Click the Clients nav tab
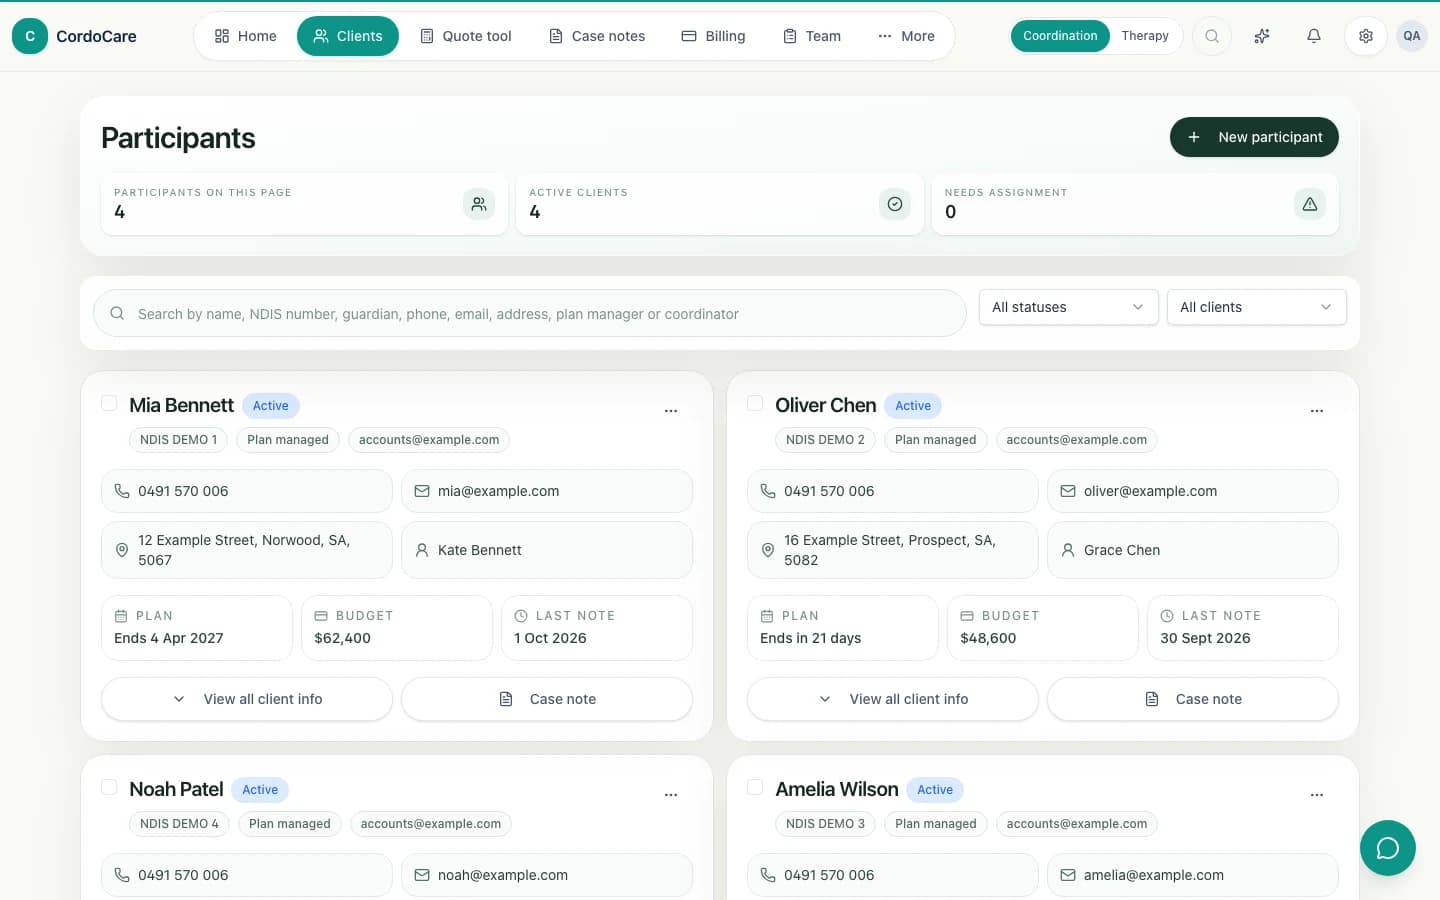Image resolution: width=1440 pixels, height=900 pixels. point(348,36)
